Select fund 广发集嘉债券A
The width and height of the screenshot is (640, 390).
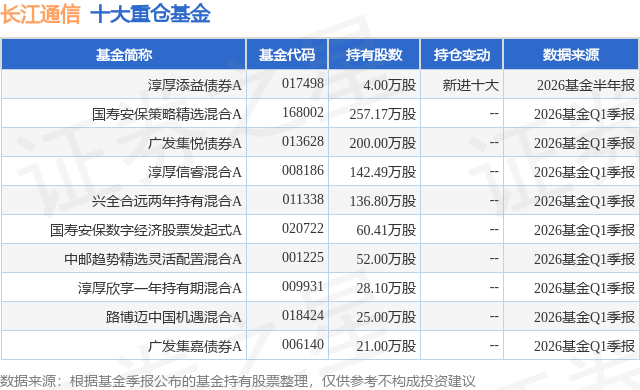pyautogui.click(x=195, y=346)
